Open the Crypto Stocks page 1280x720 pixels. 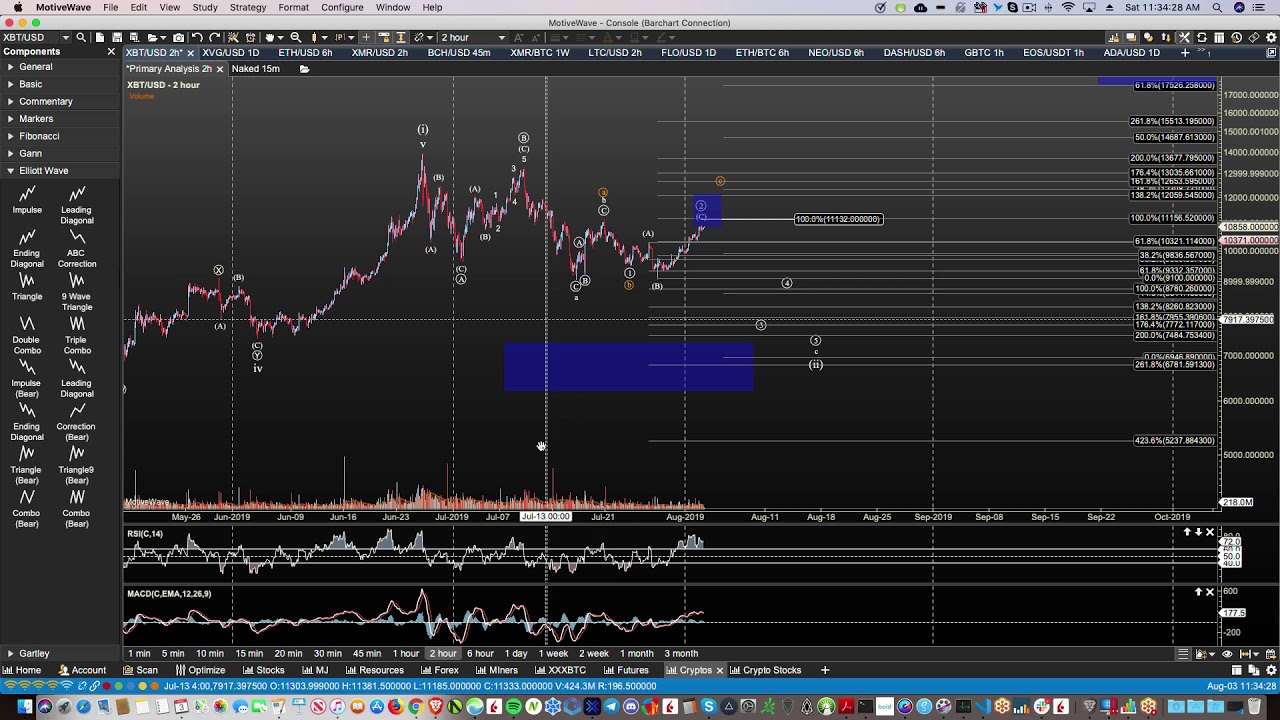[x=766, y=670]
